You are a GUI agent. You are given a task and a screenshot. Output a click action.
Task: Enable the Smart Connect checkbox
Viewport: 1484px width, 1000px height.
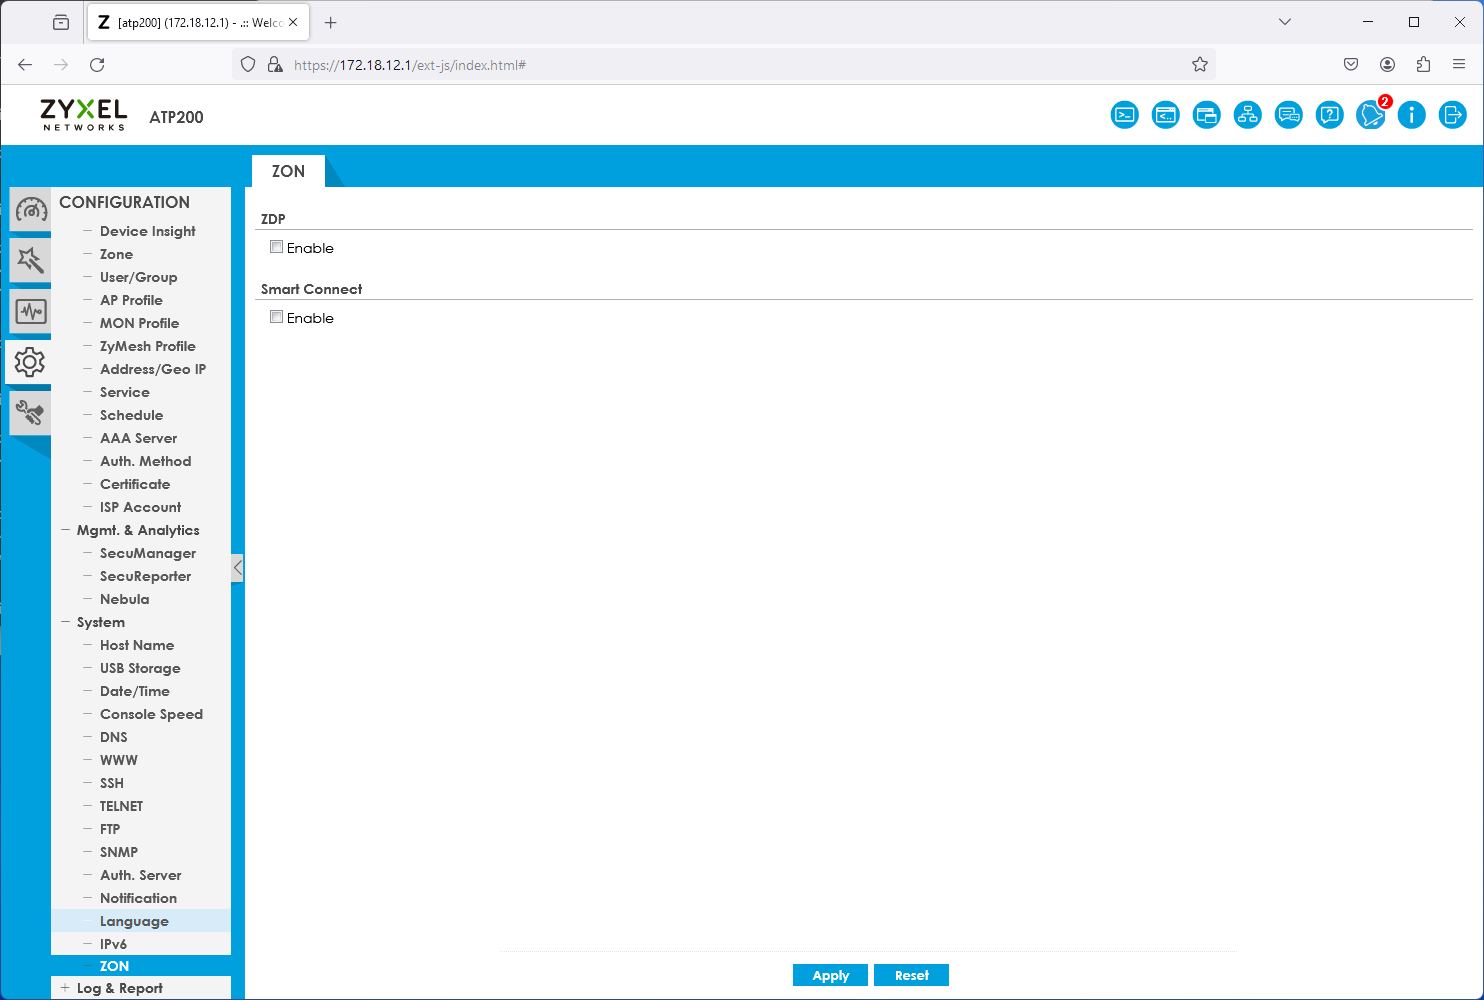pyautogui.click(x=277, y=317)
